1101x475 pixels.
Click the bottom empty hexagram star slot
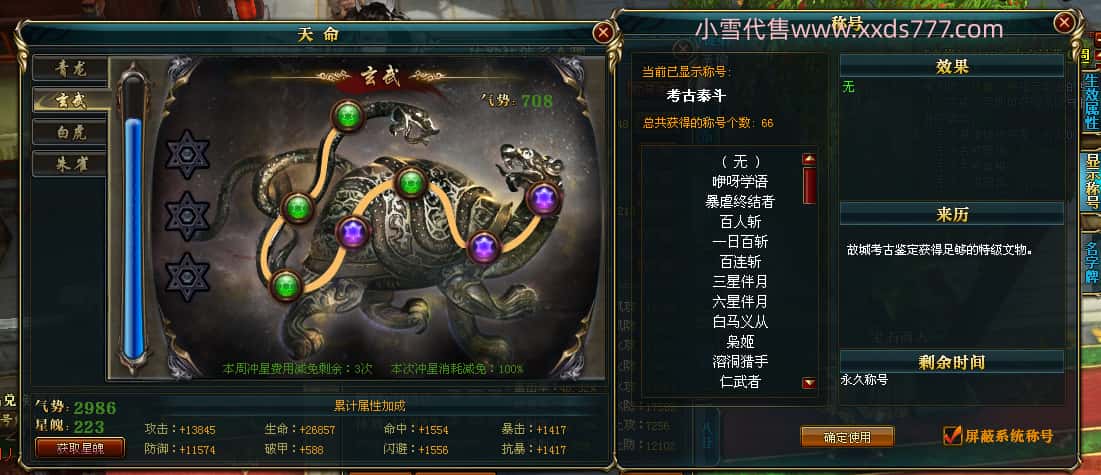click(x=187, y=278)
